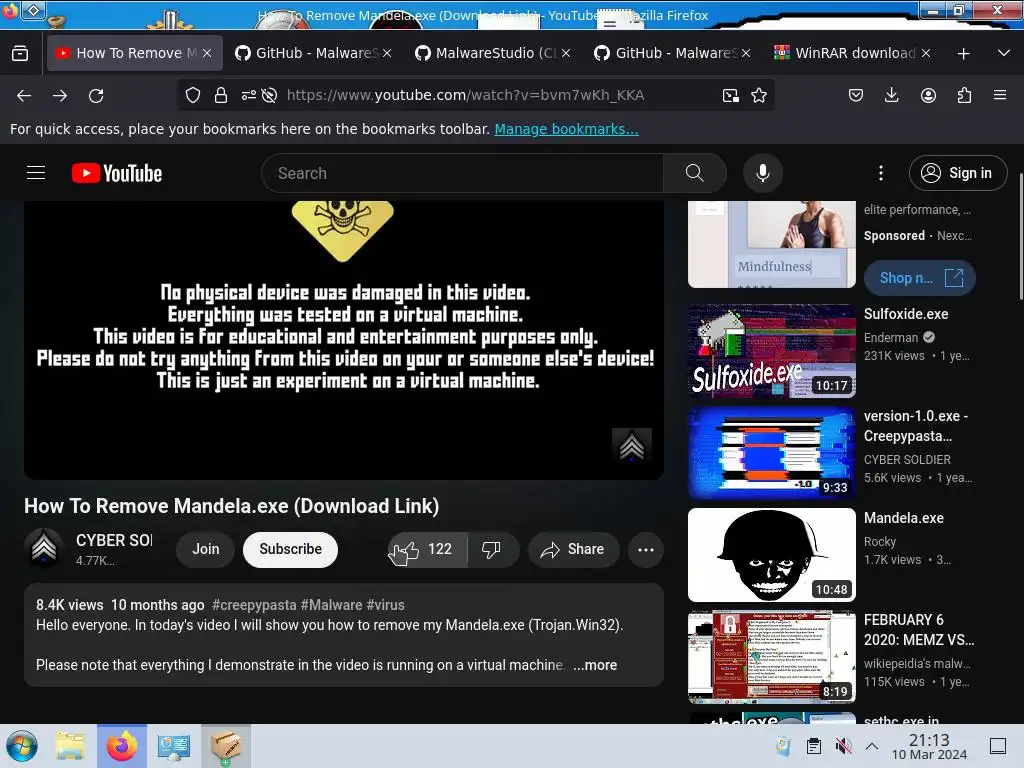Click the Join button
This screenshot has height=768, width=1024.
point(206,549)
